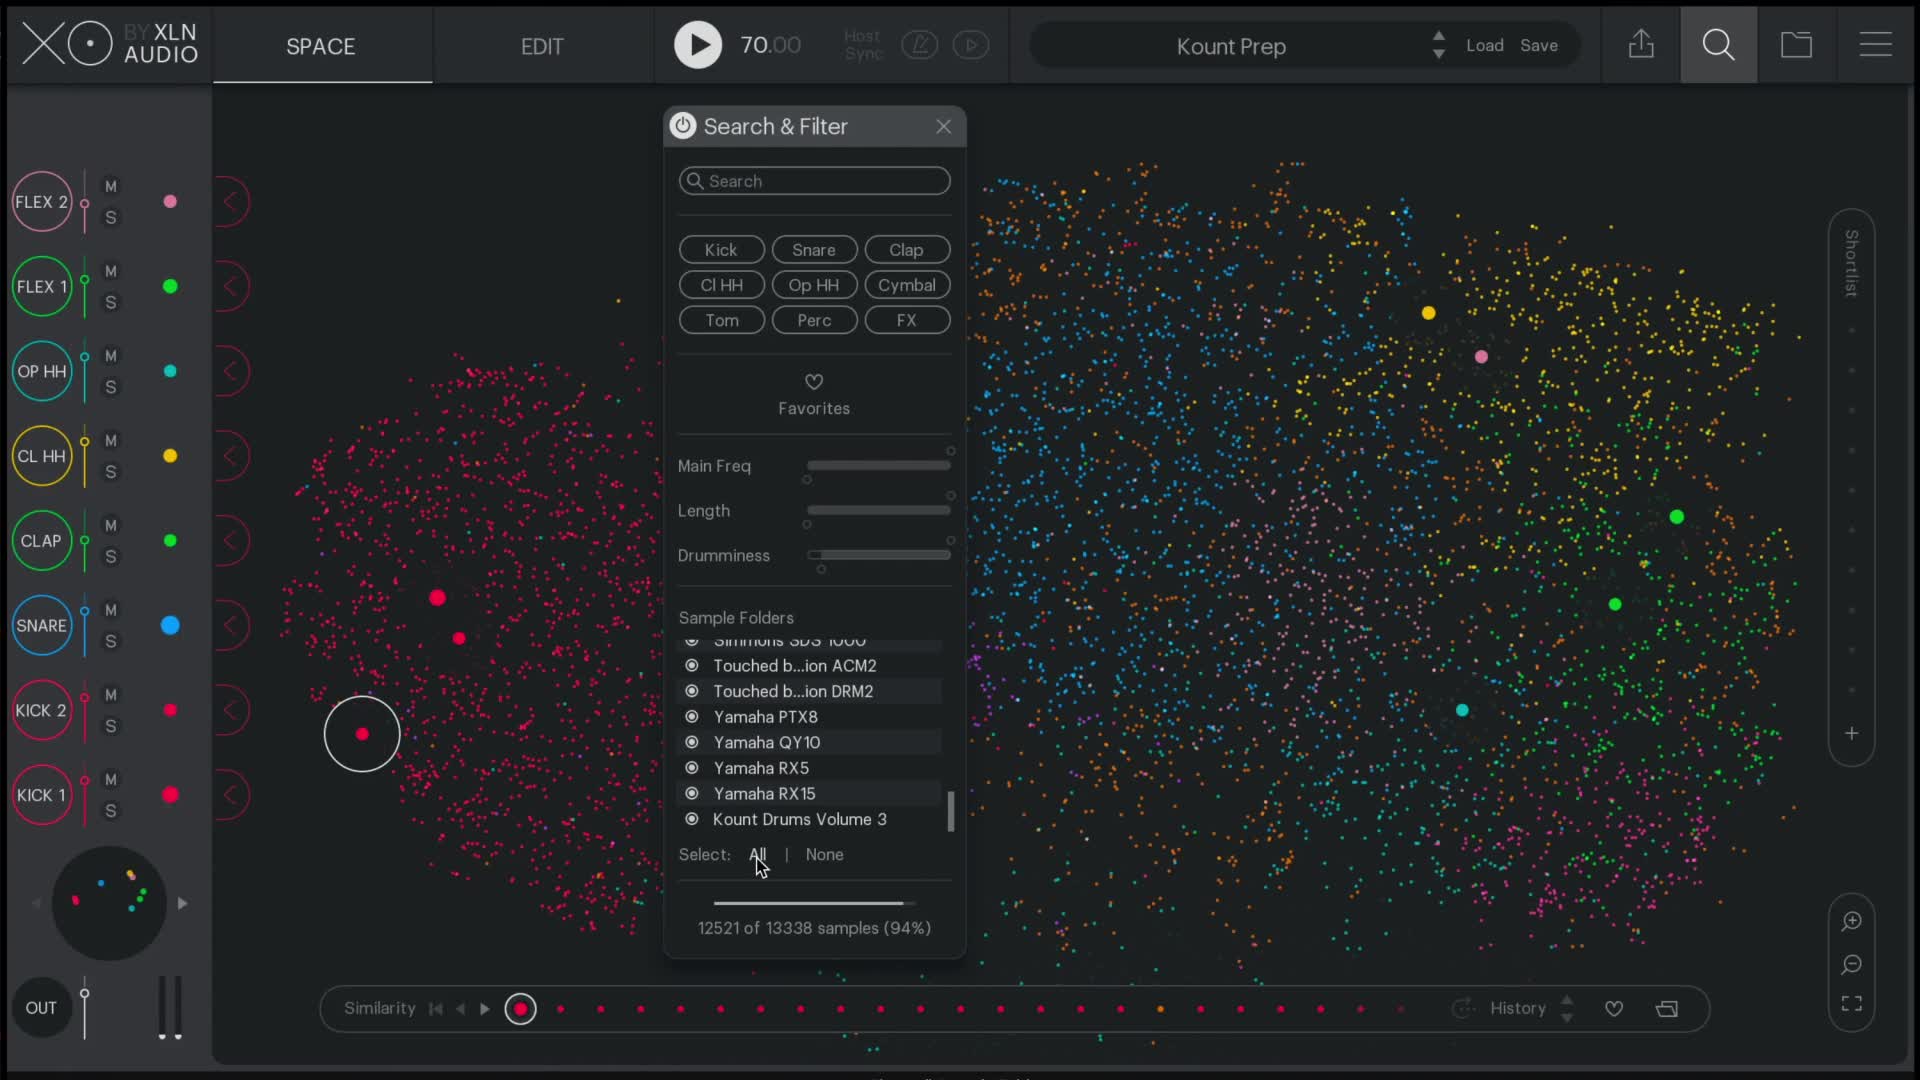Filter by Kick category

point(721,250)
